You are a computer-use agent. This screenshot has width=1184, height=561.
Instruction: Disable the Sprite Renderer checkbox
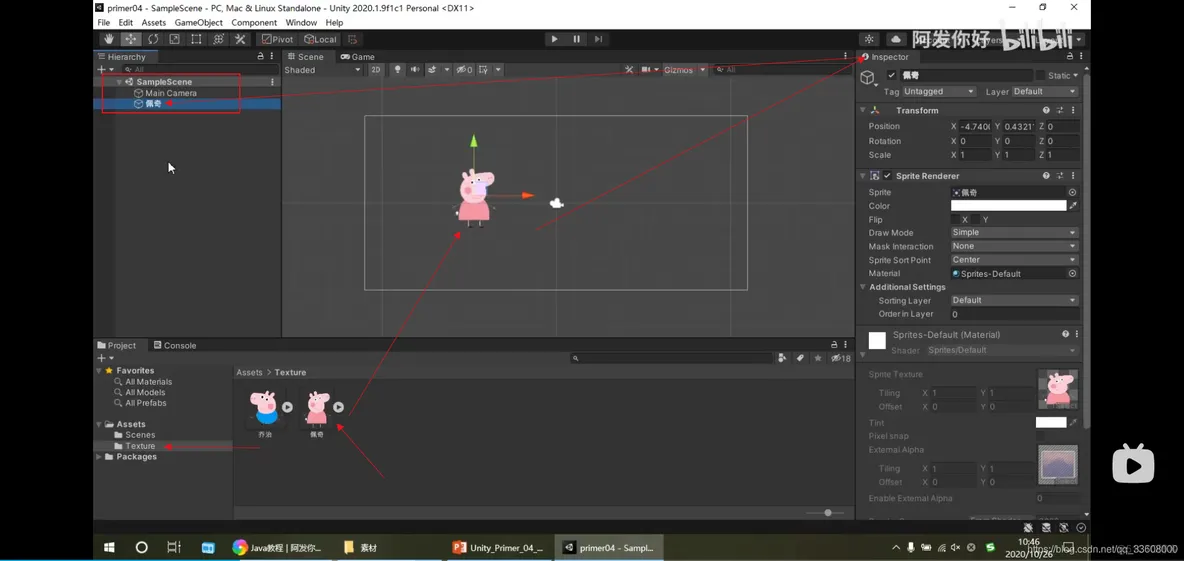click(x=888, y=176)
